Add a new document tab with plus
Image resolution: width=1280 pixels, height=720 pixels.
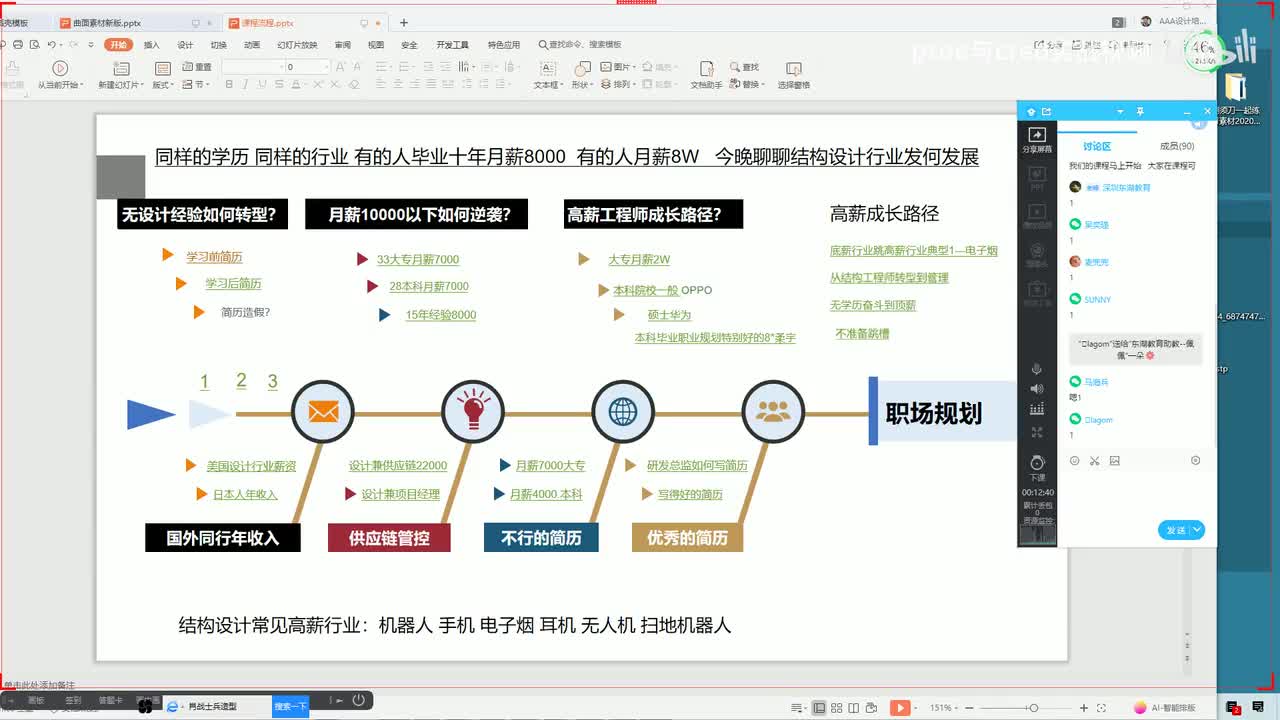tap(404, 22)
